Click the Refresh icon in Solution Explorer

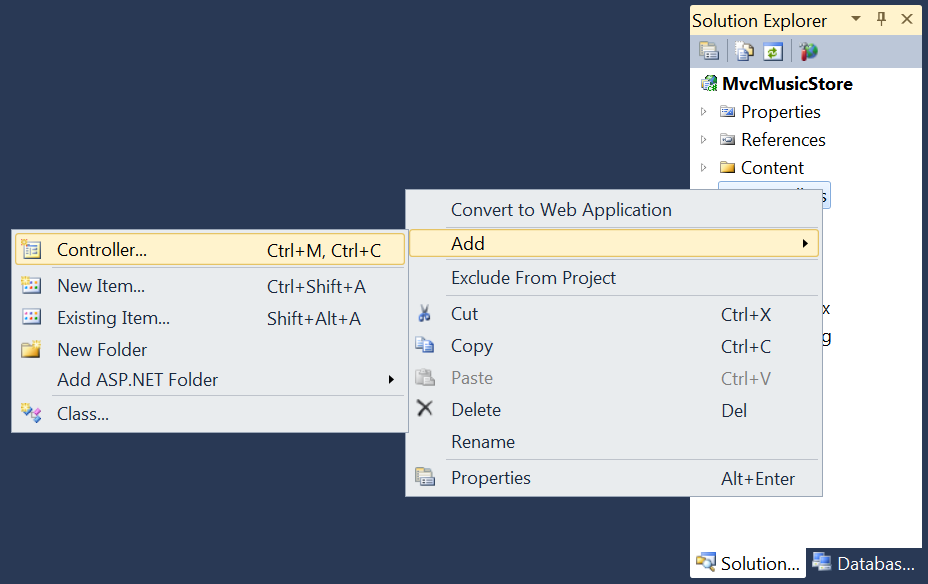coord(772,51)
